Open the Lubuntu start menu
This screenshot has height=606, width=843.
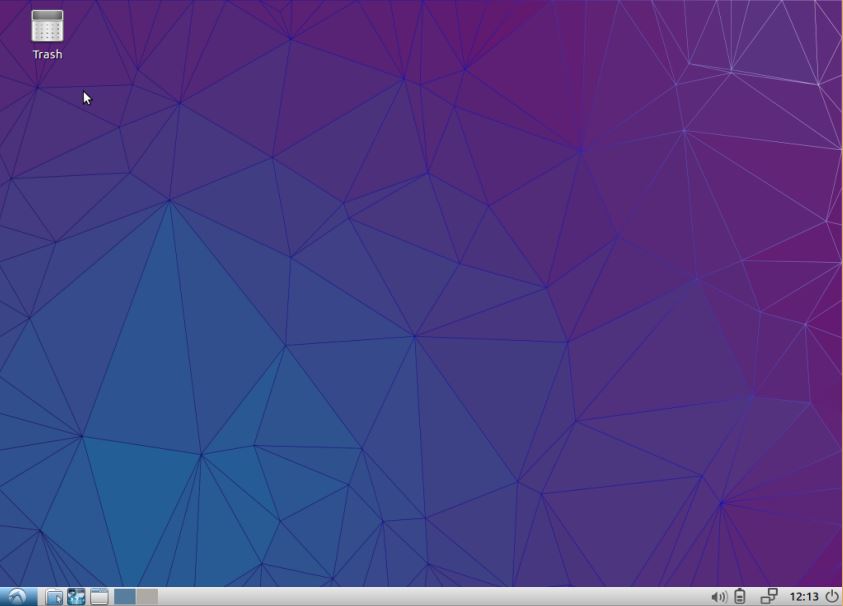coord(18,596)
